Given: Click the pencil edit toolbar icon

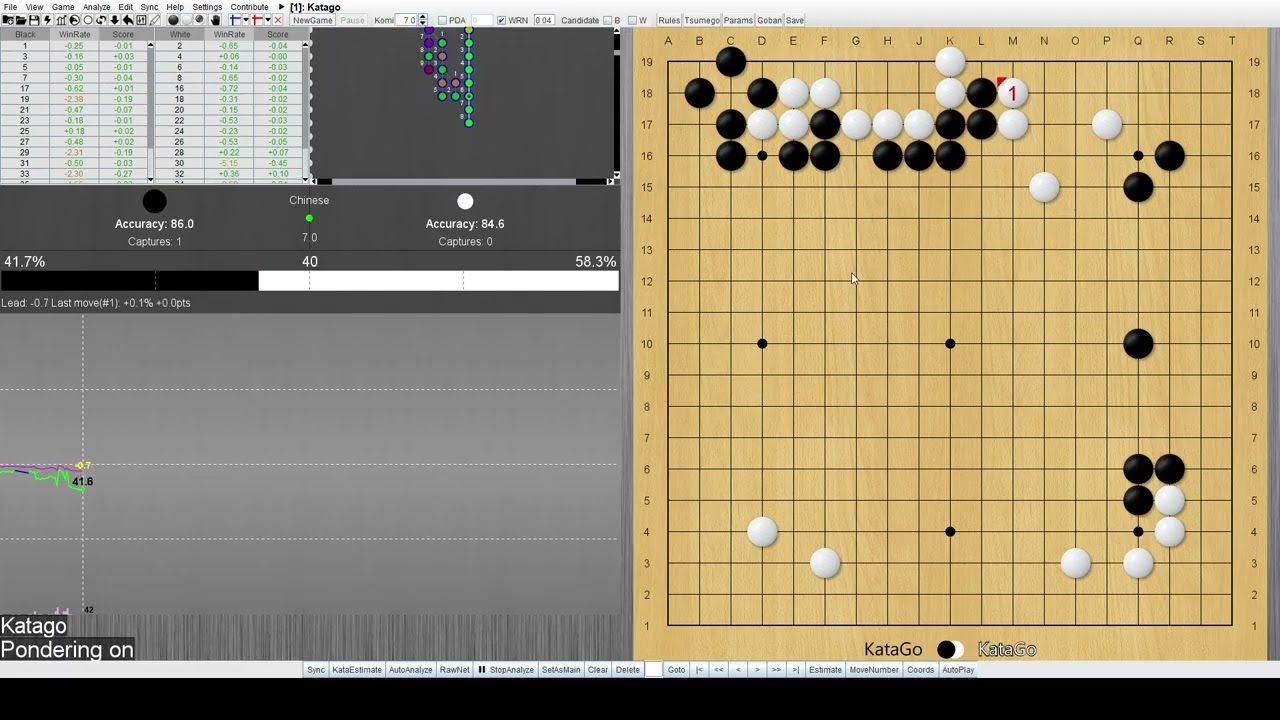Looking at the screenshot, I should [155, 20].
